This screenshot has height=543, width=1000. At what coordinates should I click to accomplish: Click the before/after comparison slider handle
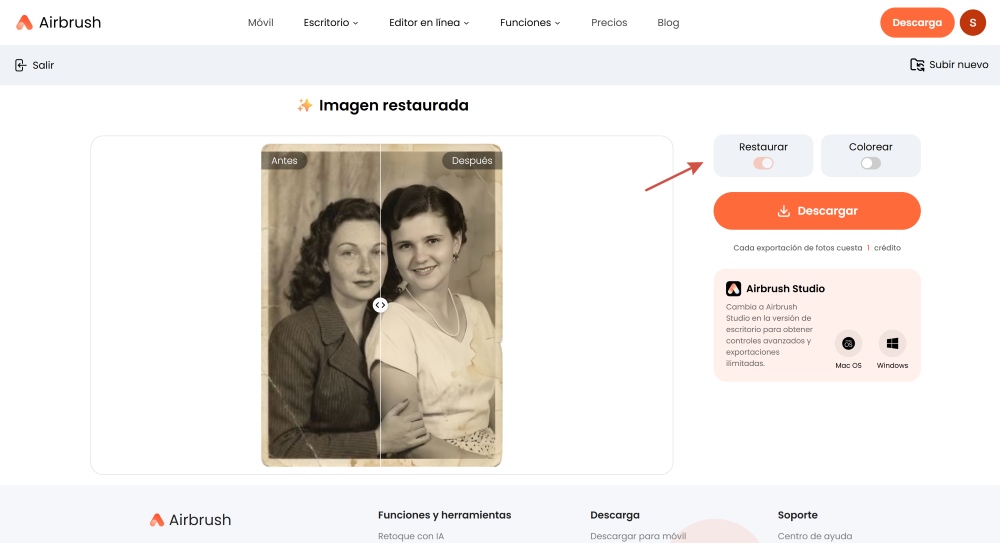click(380, 305)
